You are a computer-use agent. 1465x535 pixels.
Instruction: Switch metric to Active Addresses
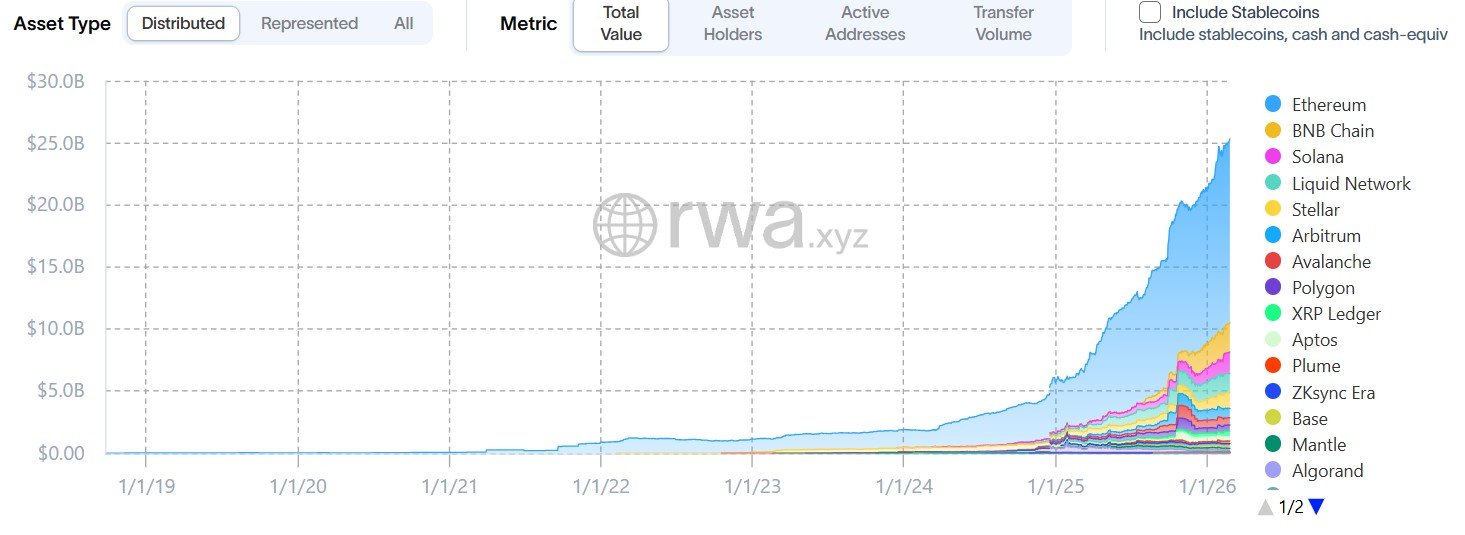tap(865, 23)
